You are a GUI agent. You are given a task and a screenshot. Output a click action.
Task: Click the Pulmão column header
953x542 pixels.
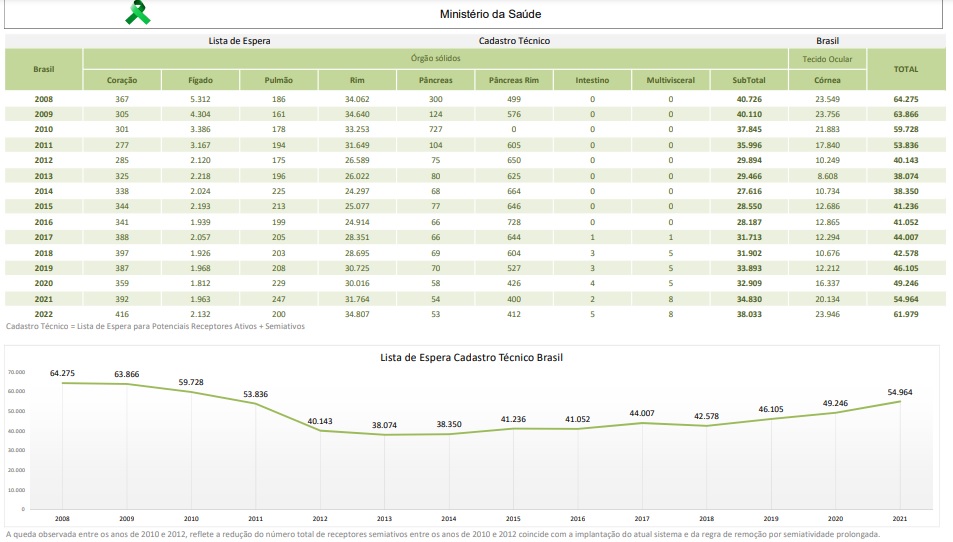tap(278, 79)
